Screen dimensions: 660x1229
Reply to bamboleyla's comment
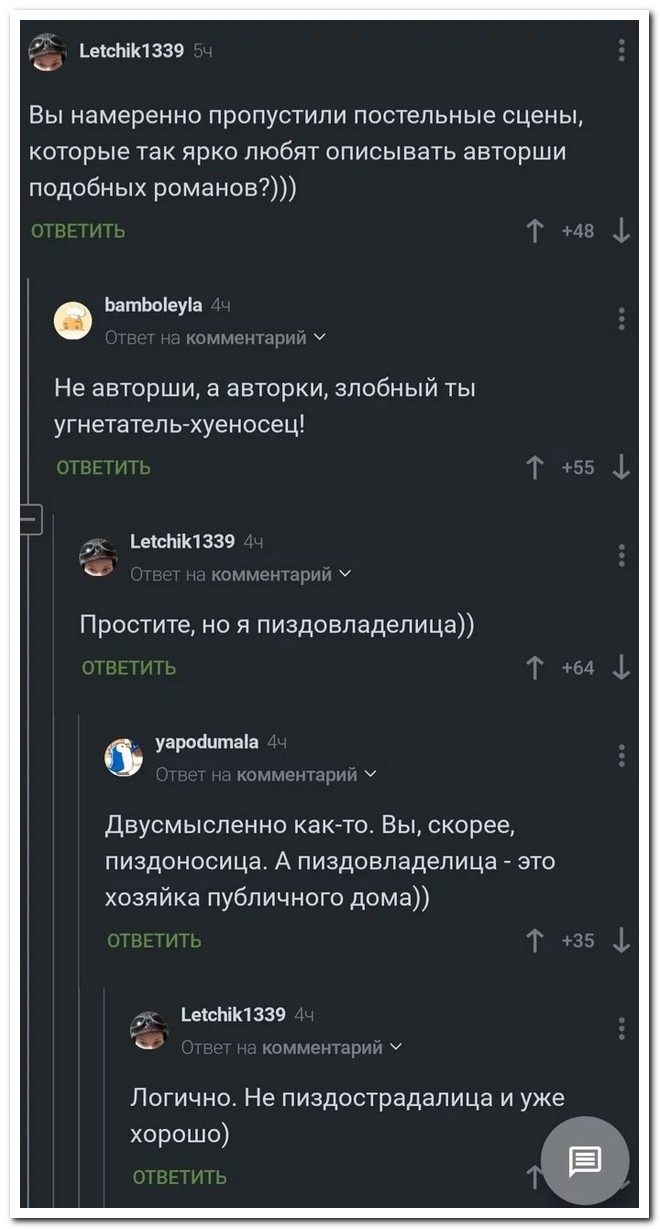click(x=103, y=467)
